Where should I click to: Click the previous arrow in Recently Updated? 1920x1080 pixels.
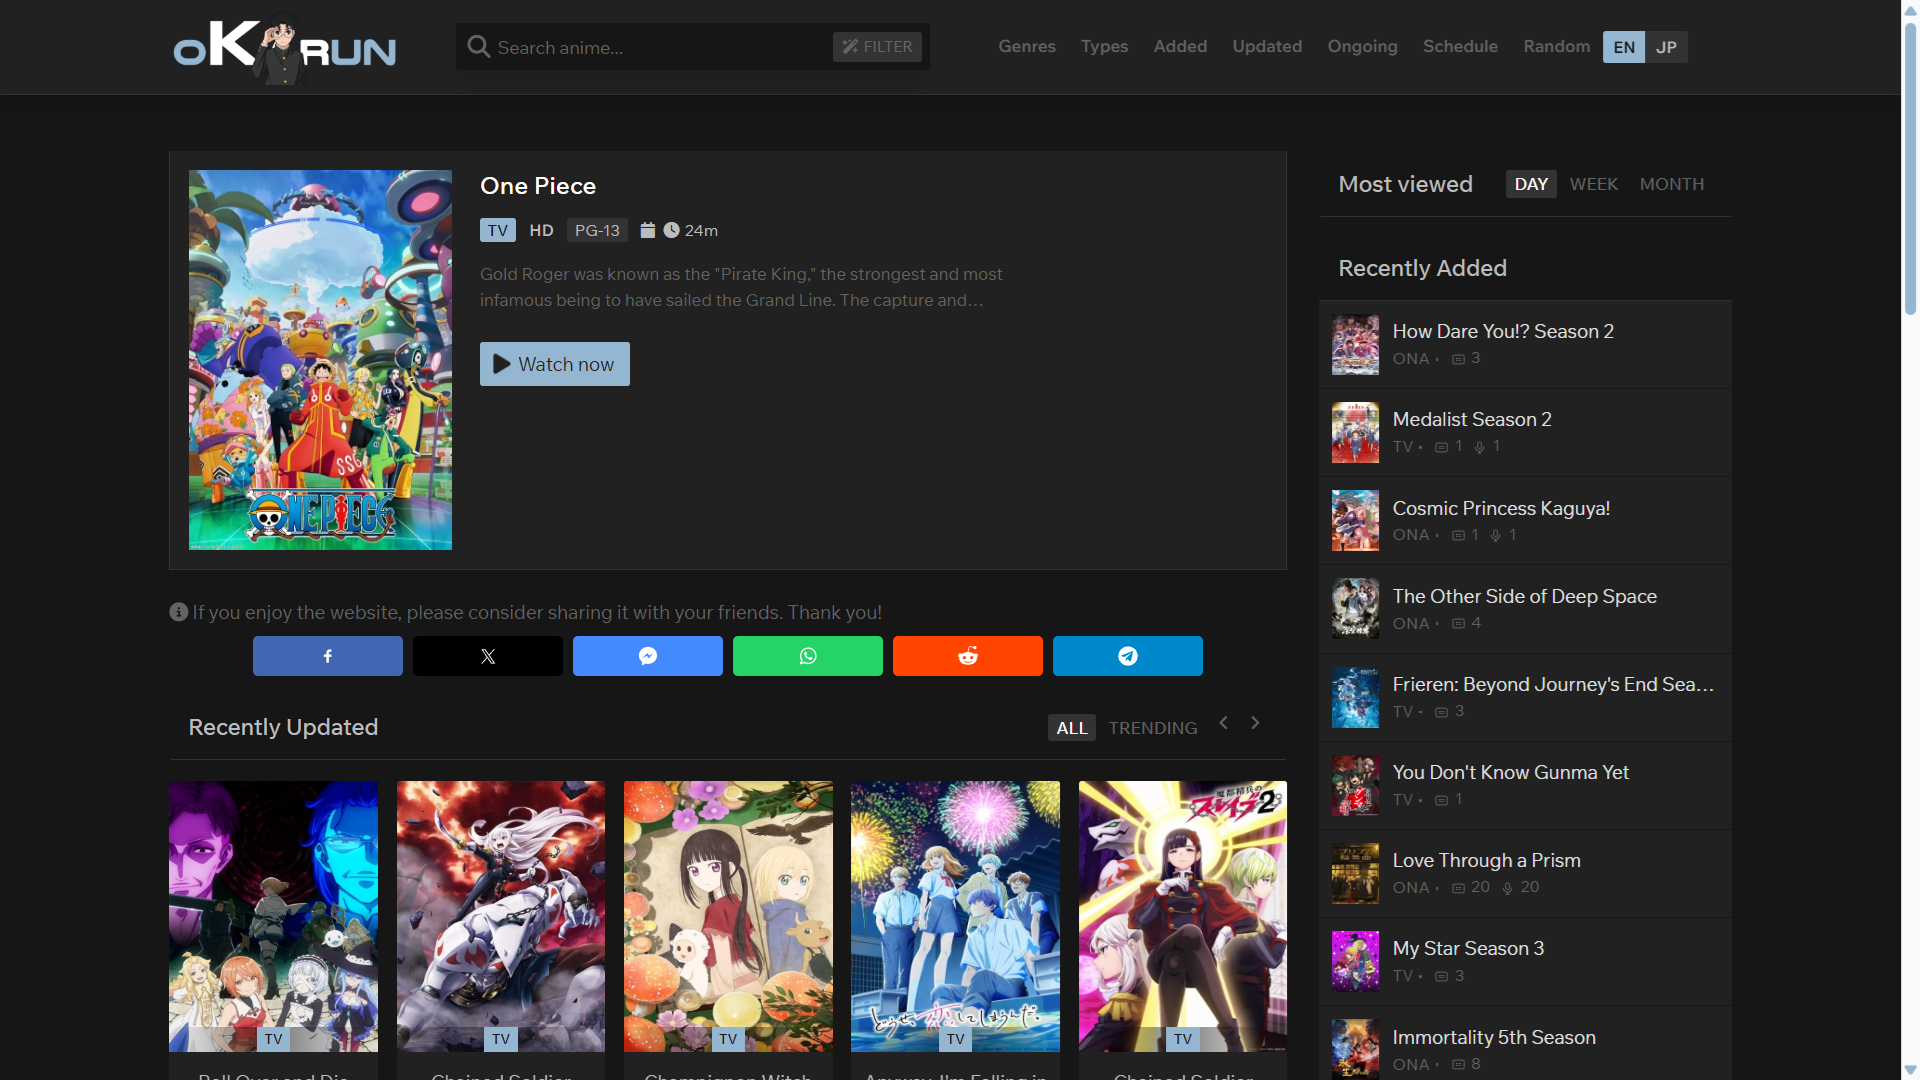(x=1223, y=722)
